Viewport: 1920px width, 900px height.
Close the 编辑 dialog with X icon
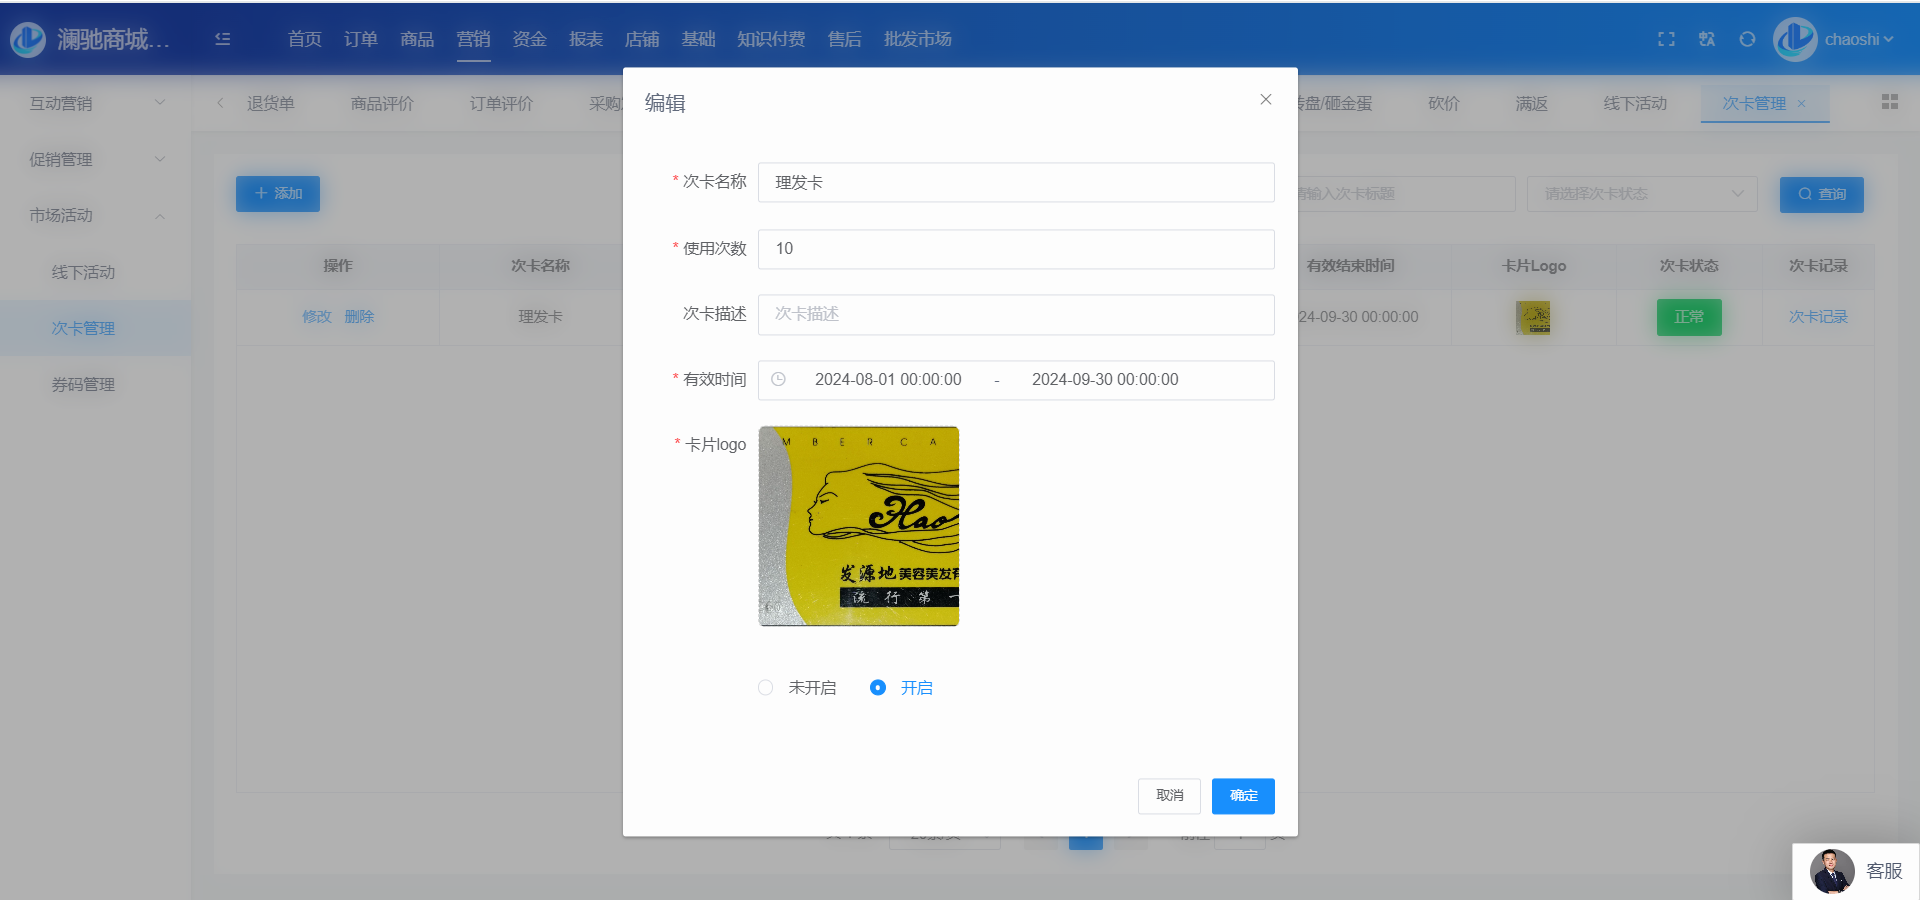pyautogui.click(x=1266, y=100)
